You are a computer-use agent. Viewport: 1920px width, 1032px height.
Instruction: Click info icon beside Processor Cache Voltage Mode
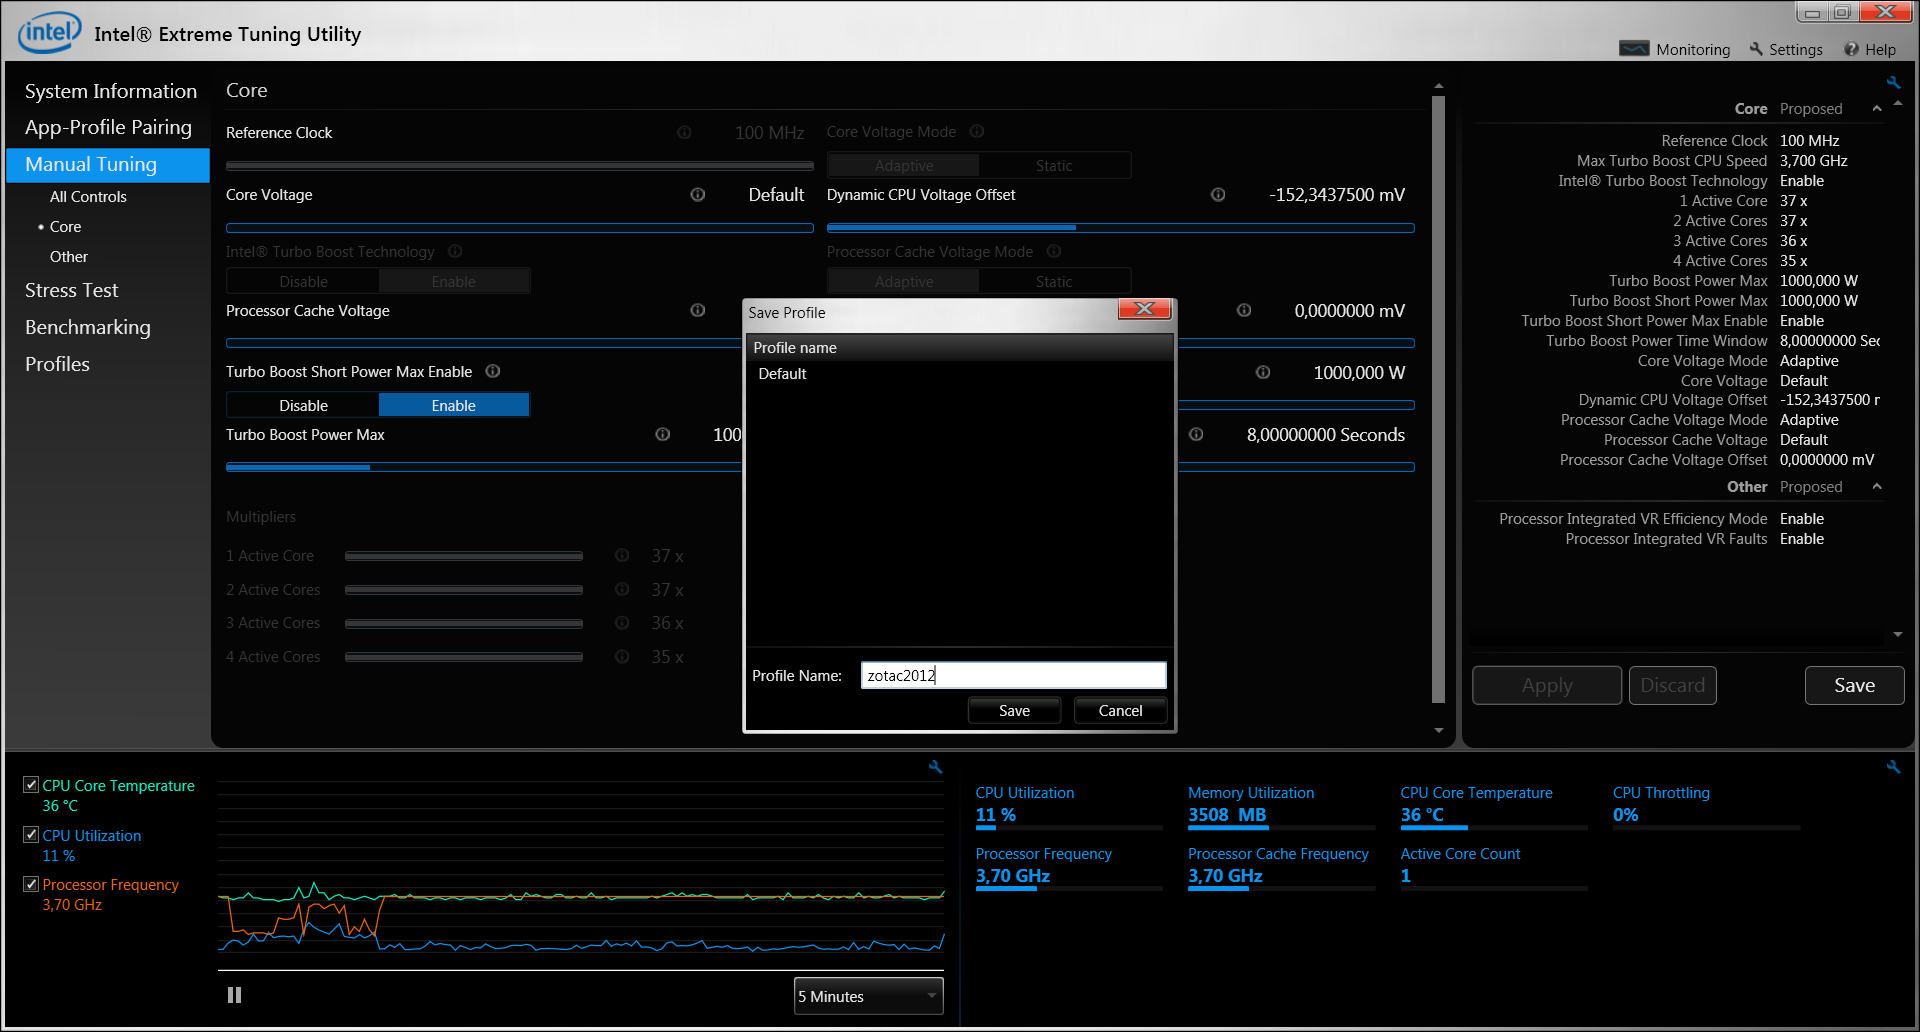[x=1054, y=251]
